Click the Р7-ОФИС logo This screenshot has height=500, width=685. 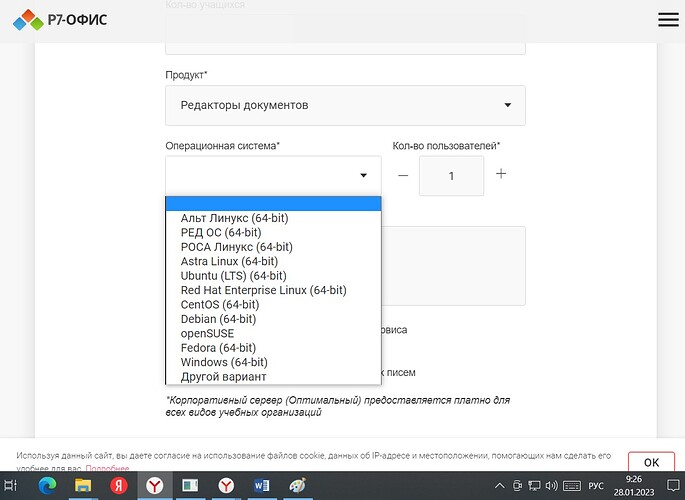[60, 20]
